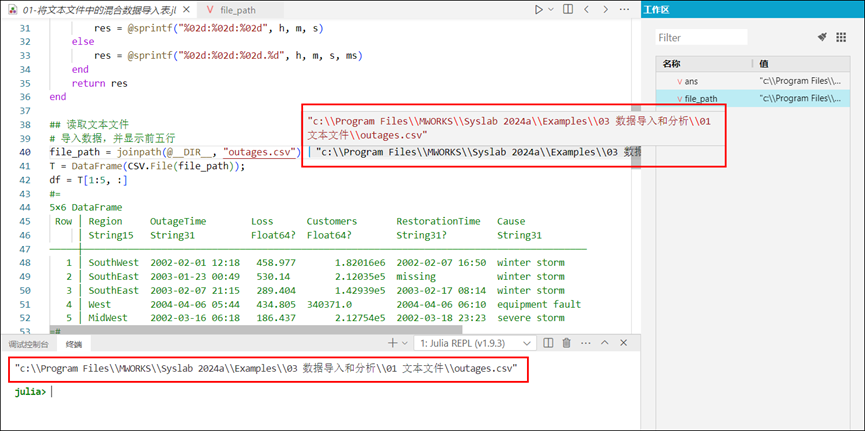Click the value of file_path variable
865x431 pixels.
pos(800,99)
